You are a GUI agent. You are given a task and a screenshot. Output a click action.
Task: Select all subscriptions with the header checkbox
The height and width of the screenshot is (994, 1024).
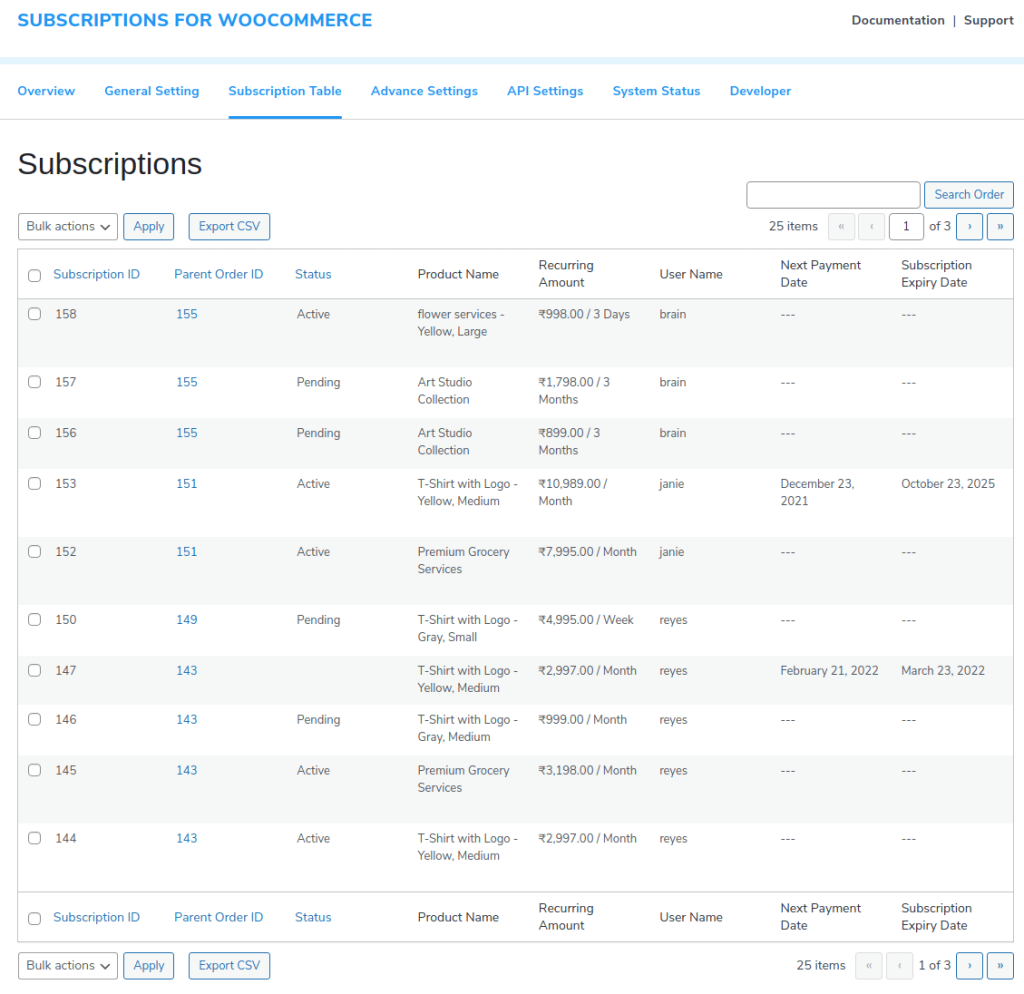point(34,274)
